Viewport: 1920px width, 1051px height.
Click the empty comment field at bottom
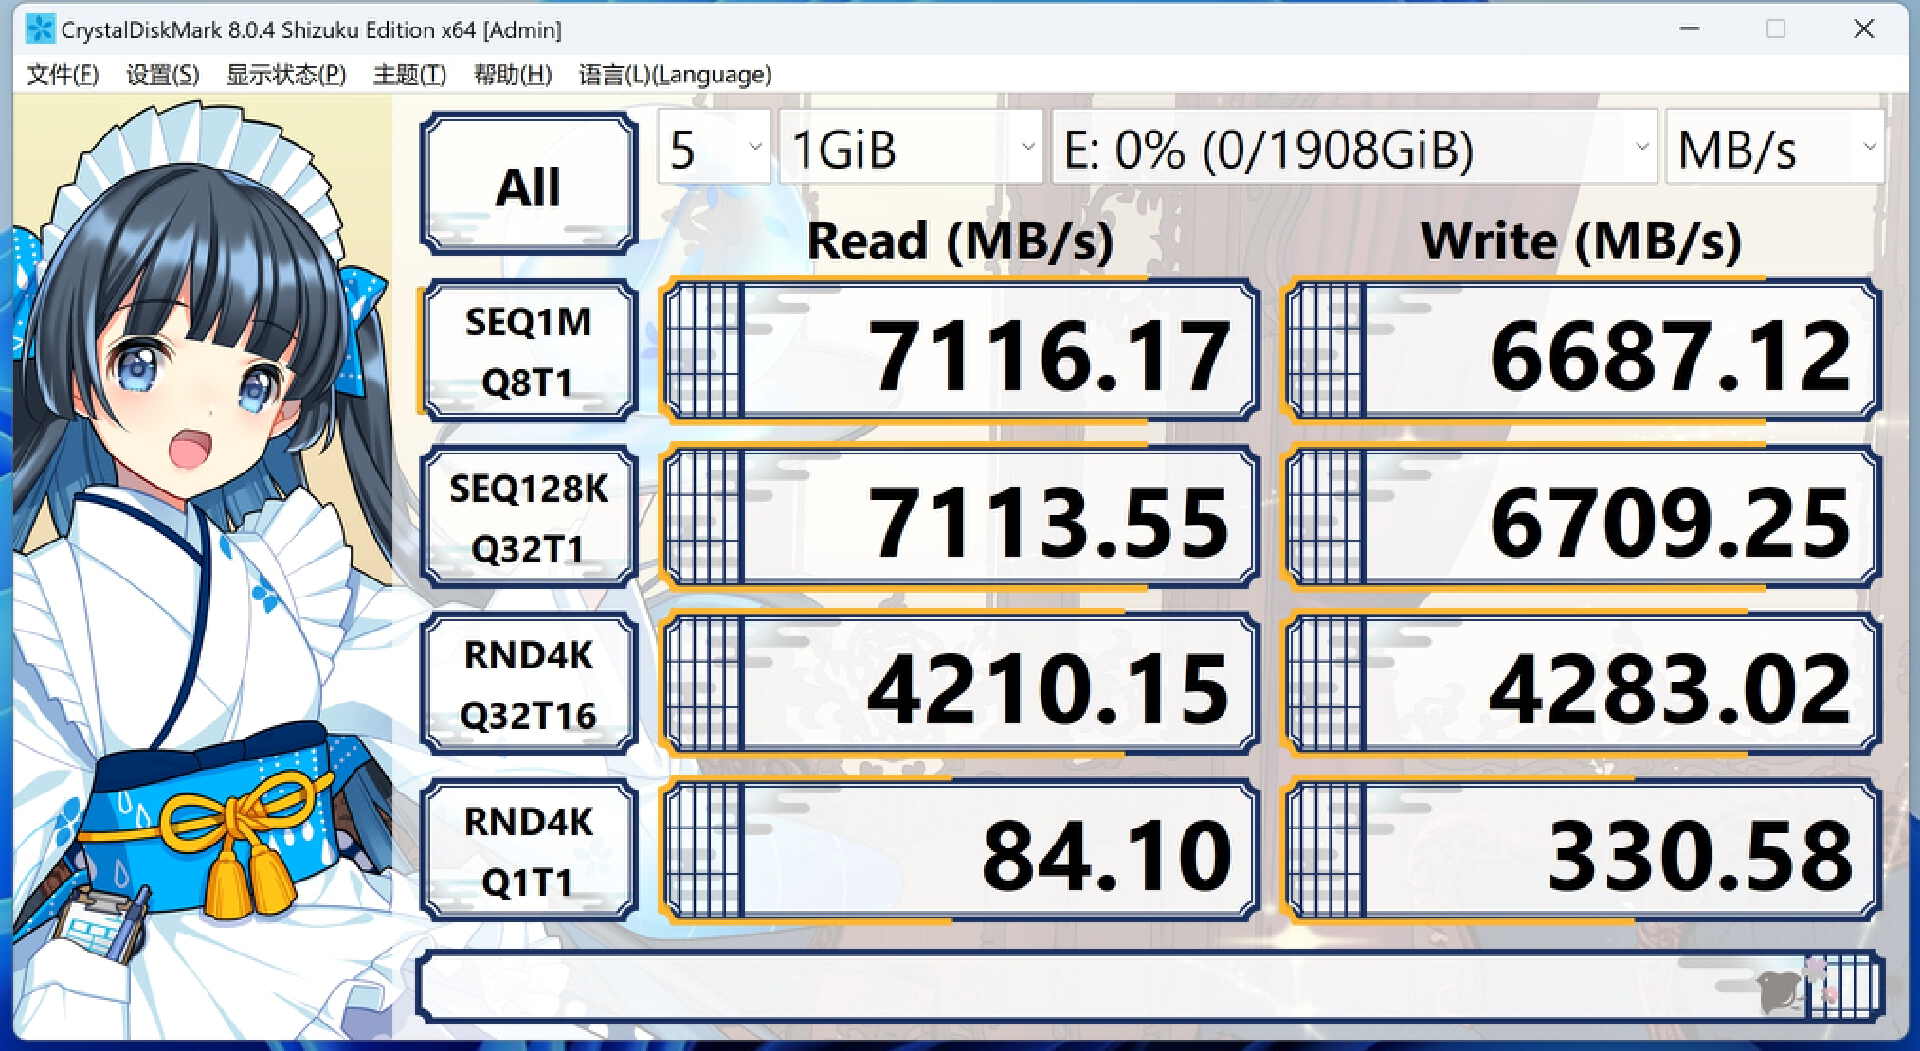(x=1080, y=988)
